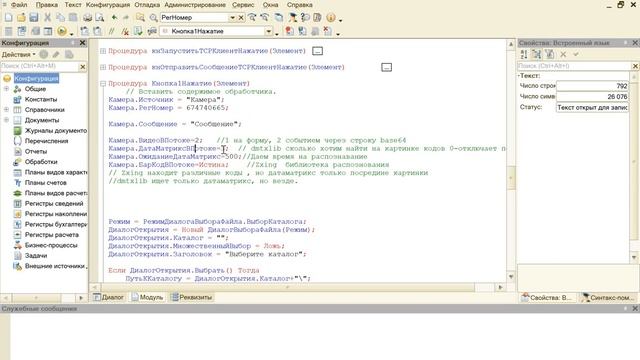Clear the Свойства panel search with X
Screen dimensions: 640x360
(635, 66)
